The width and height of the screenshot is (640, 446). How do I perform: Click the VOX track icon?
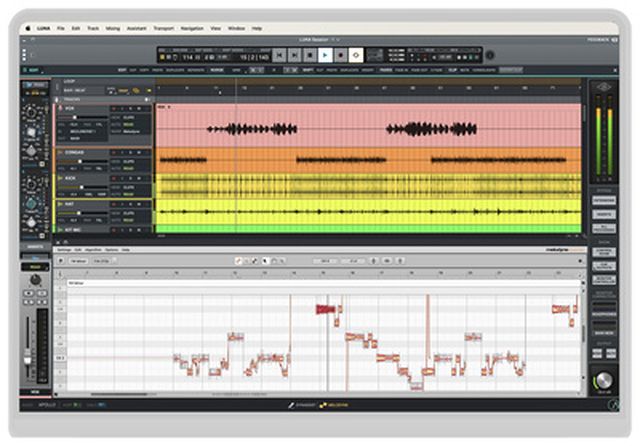tap(61, 106)
